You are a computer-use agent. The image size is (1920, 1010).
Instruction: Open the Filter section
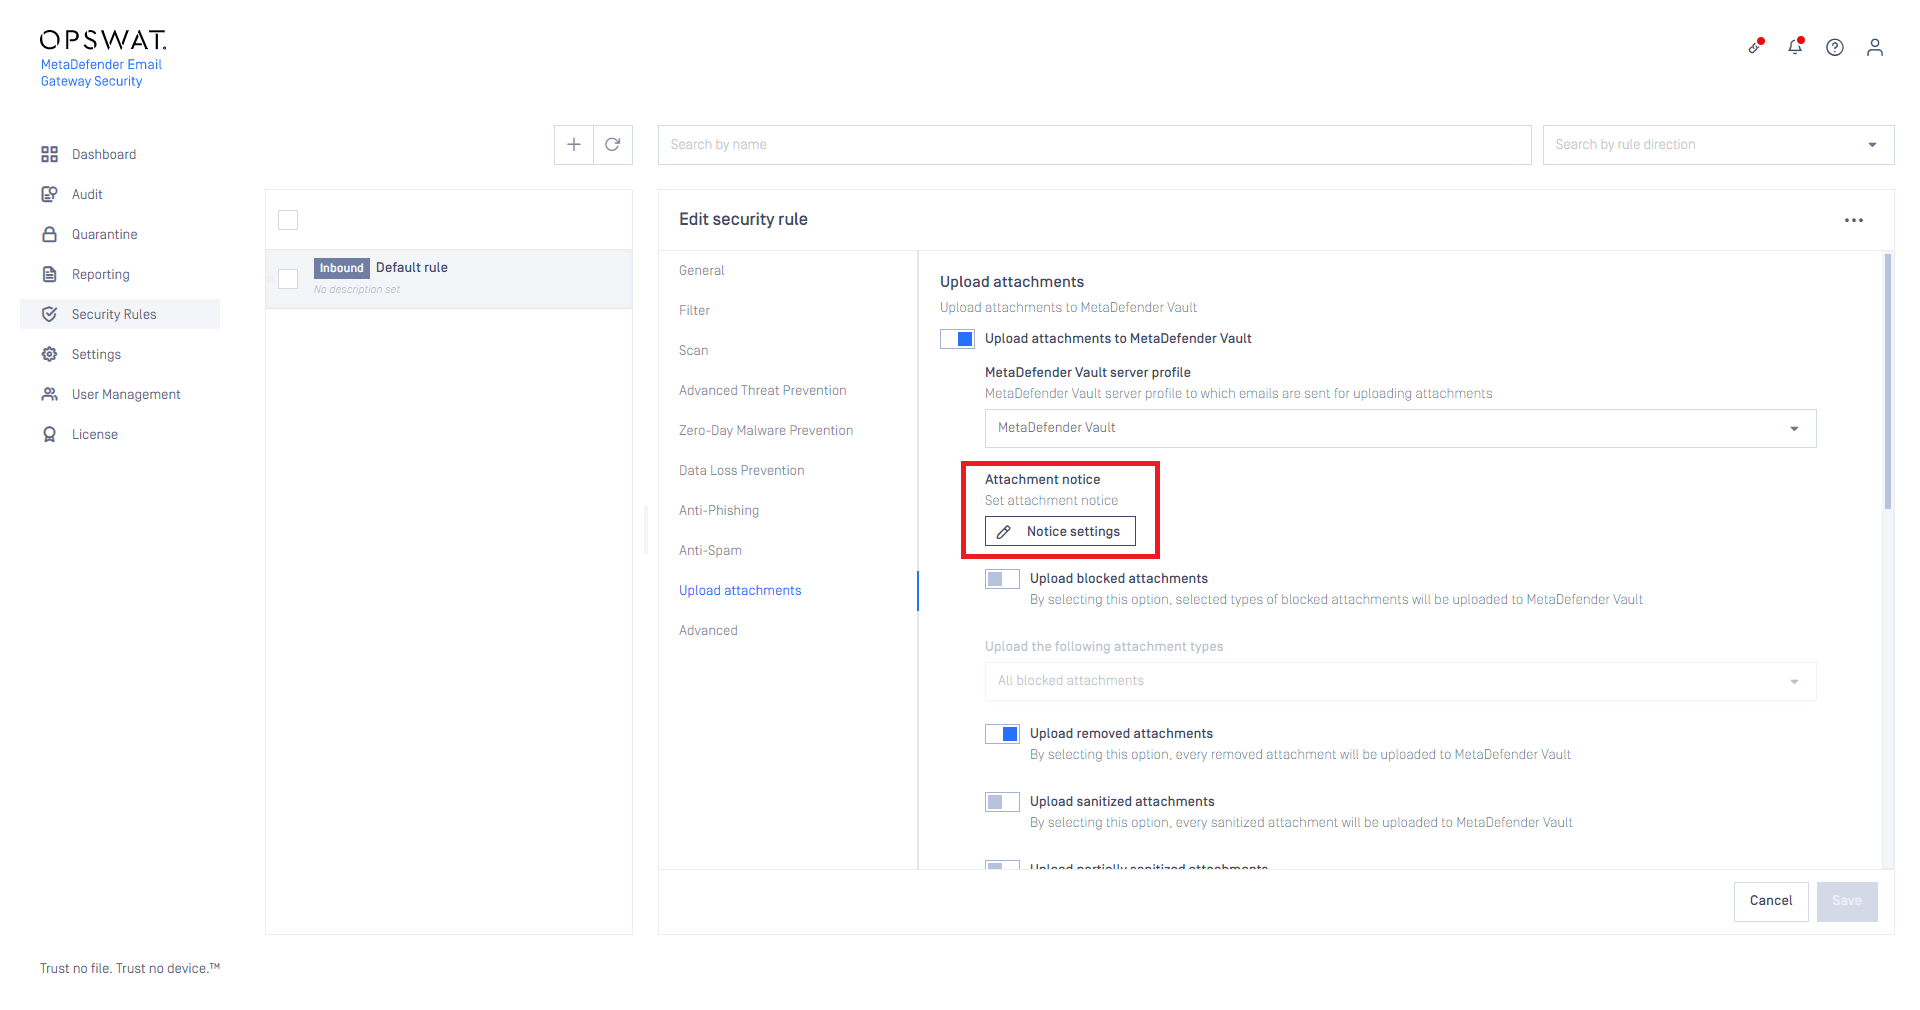tap(694, 310)
